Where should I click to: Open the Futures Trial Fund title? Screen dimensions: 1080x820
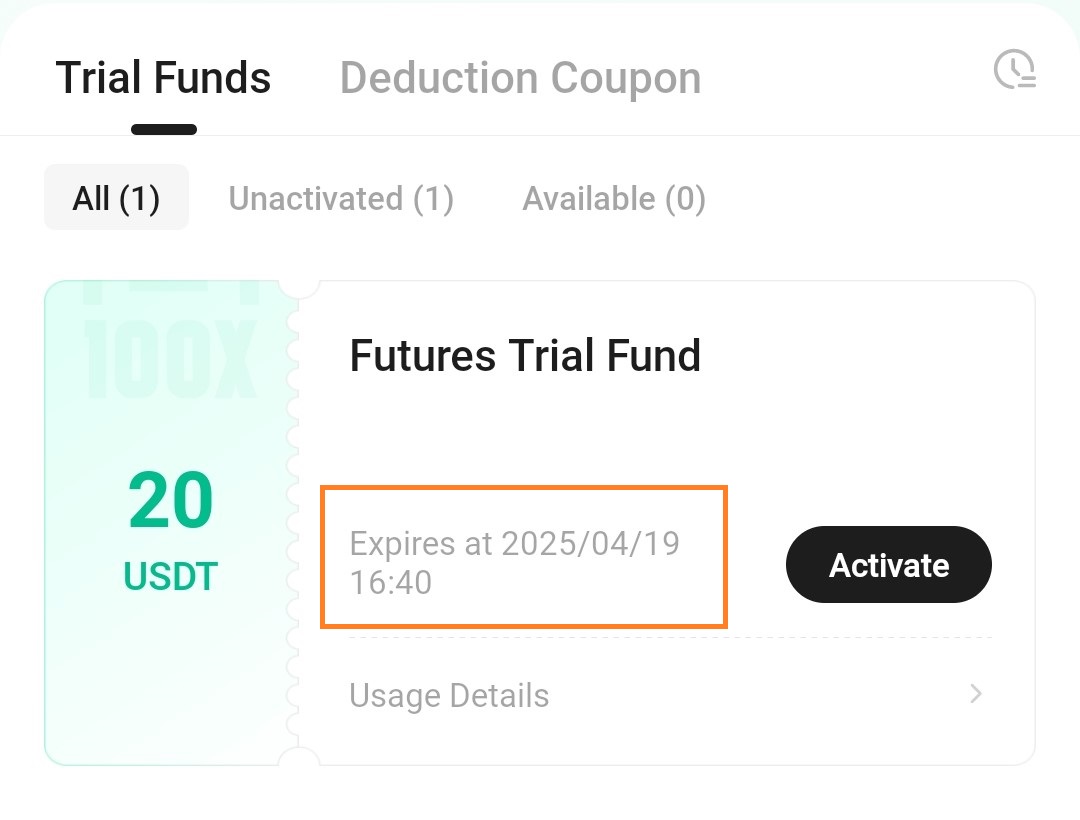pos(525,355)
